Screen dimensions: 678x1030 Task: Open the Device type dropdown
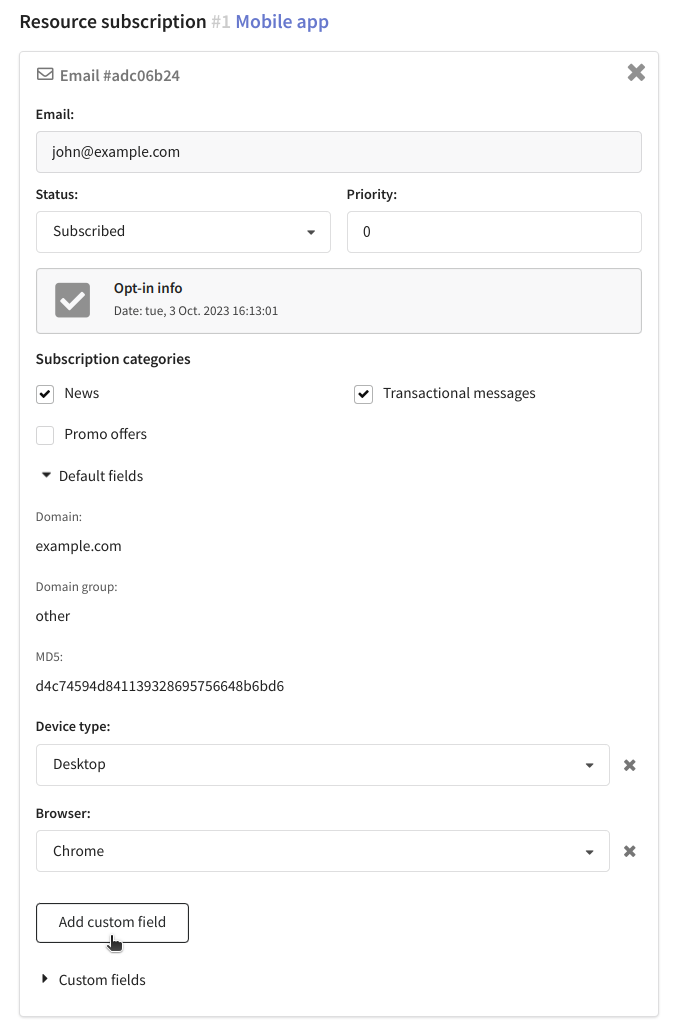(x=323, y=765)
